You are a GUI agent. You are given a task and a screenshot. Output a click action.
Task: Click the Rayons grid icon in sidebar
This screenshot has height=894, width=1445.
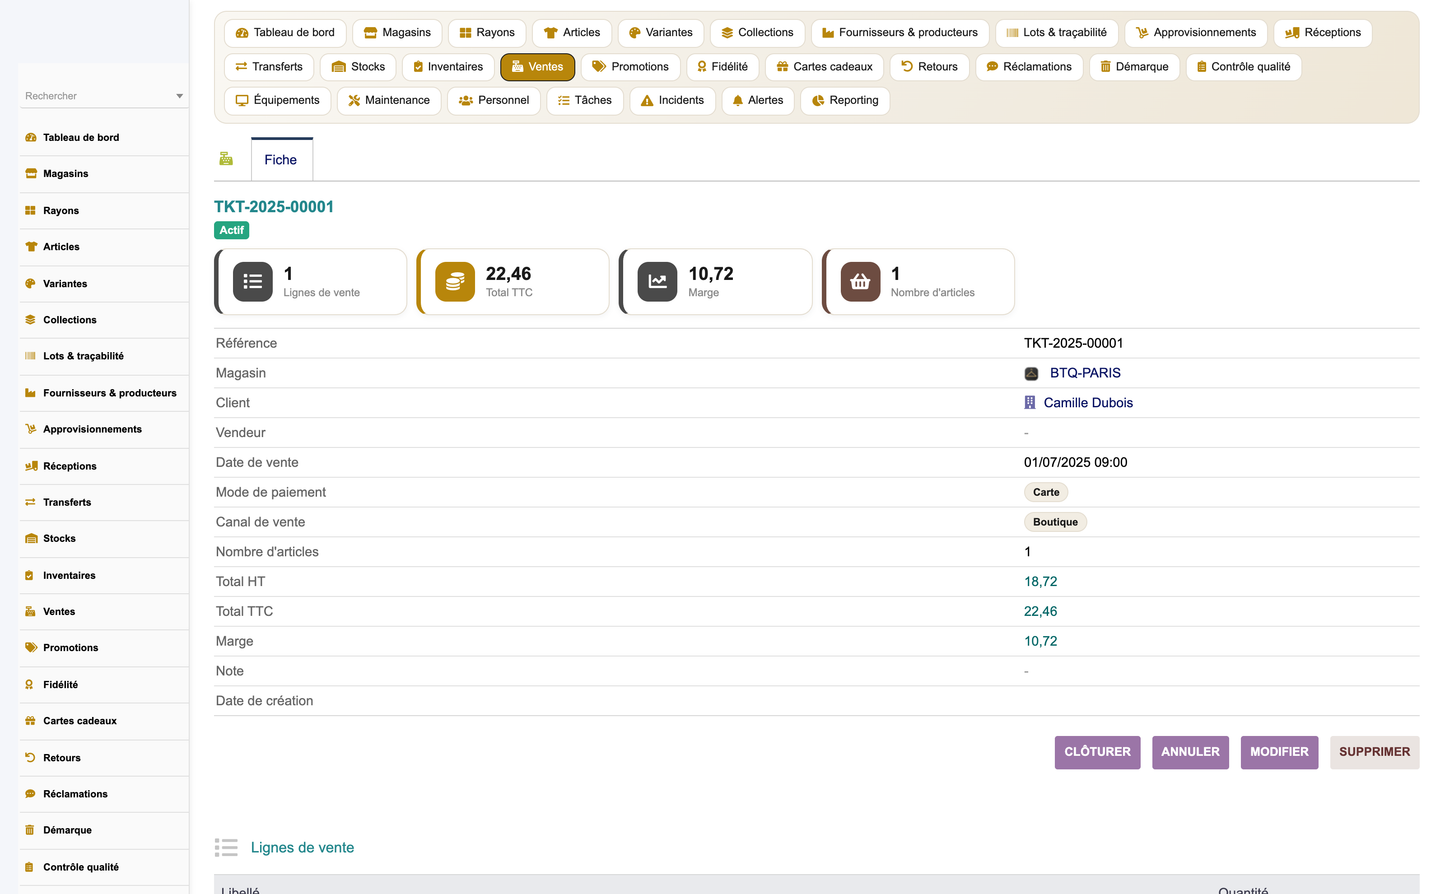[x=31, y=211]
